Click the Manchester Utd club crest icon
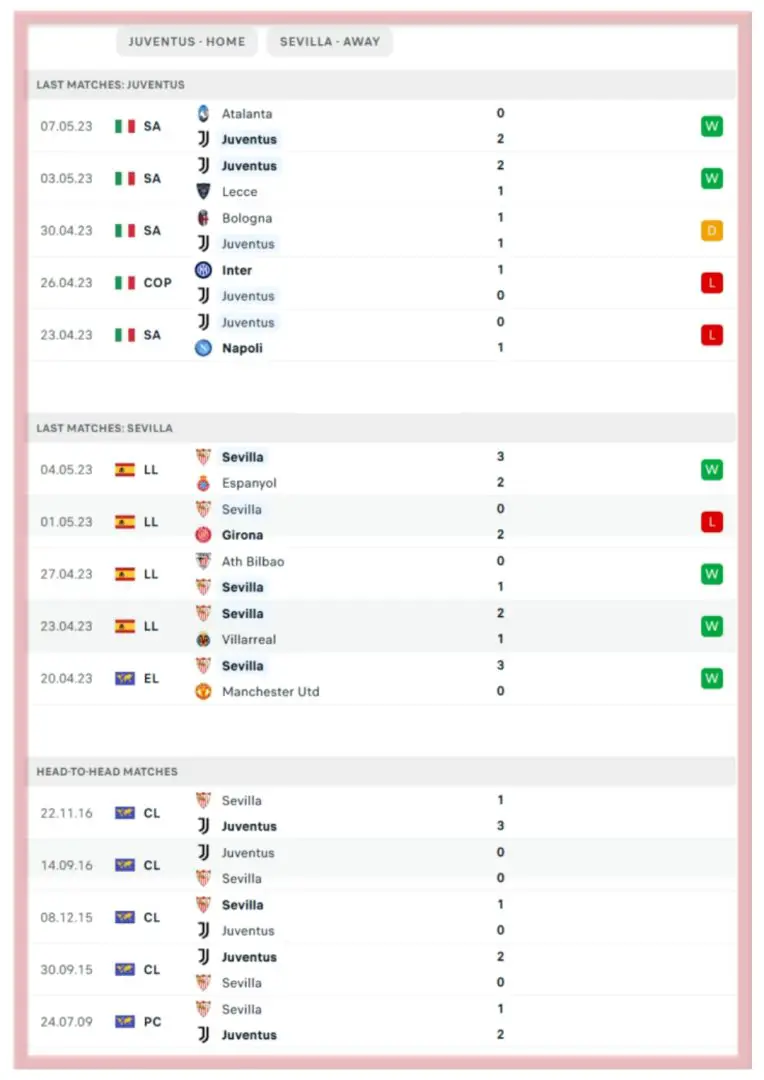 [x=203, y=691]
